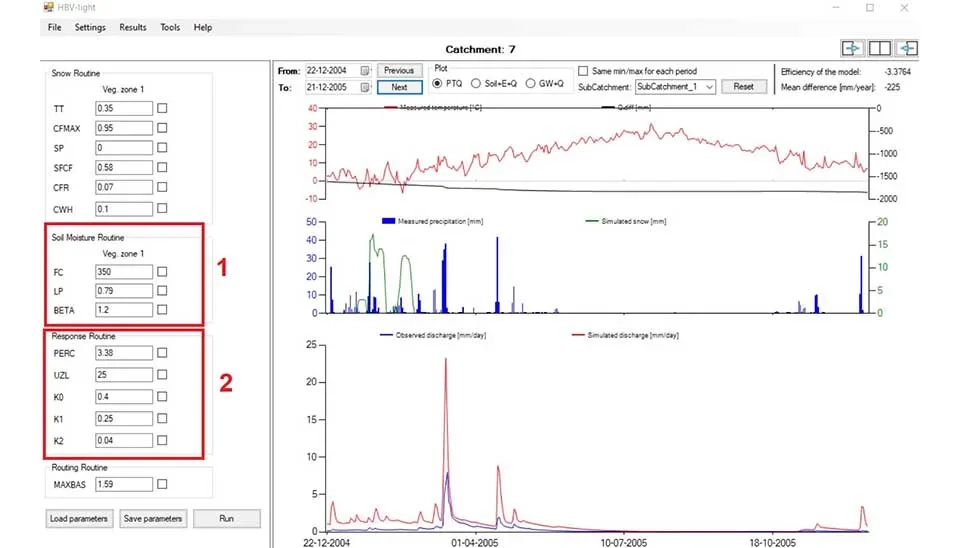
Task: Open the From date calendar picker
Action: click(365, 71)
